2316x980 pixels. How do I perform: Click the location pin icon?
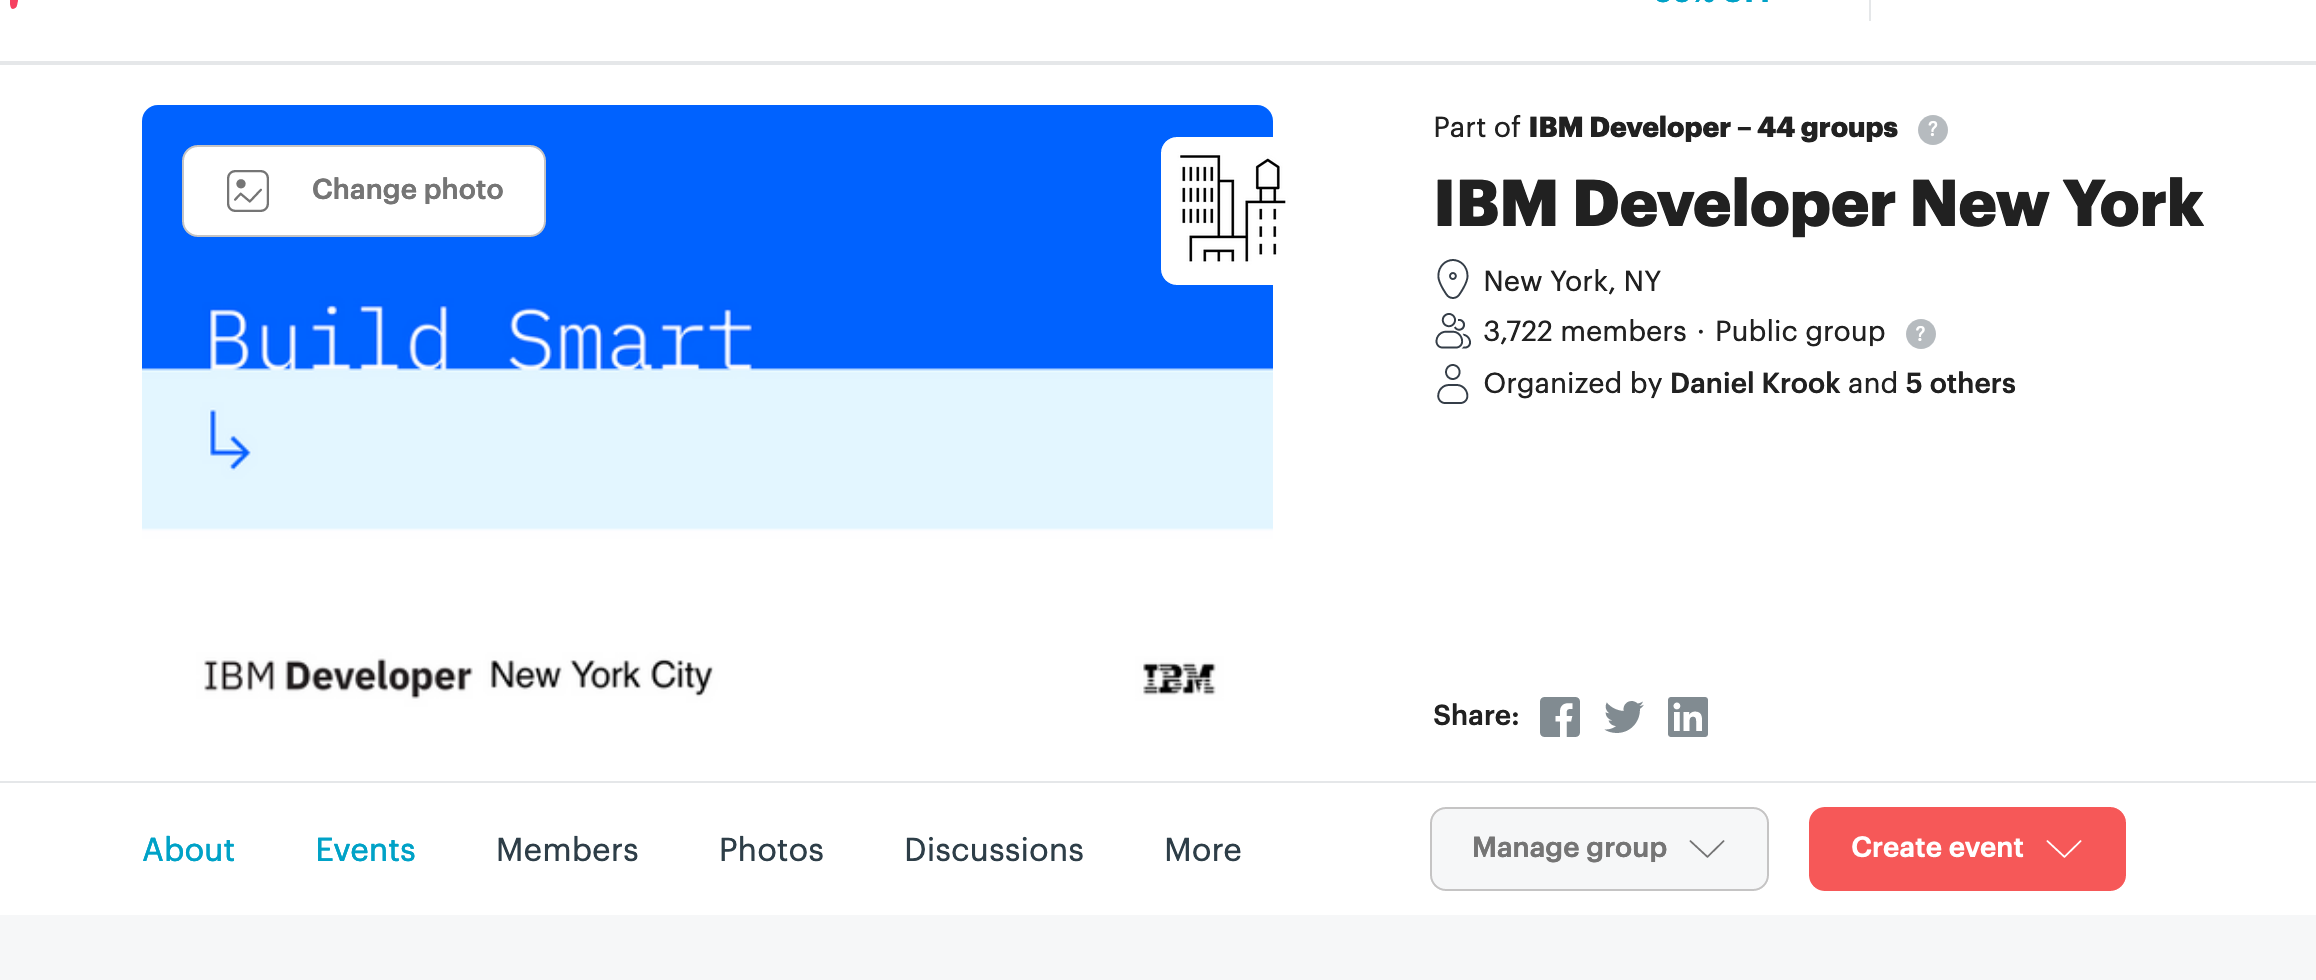pyautogui.click(x=1452, y=280)
